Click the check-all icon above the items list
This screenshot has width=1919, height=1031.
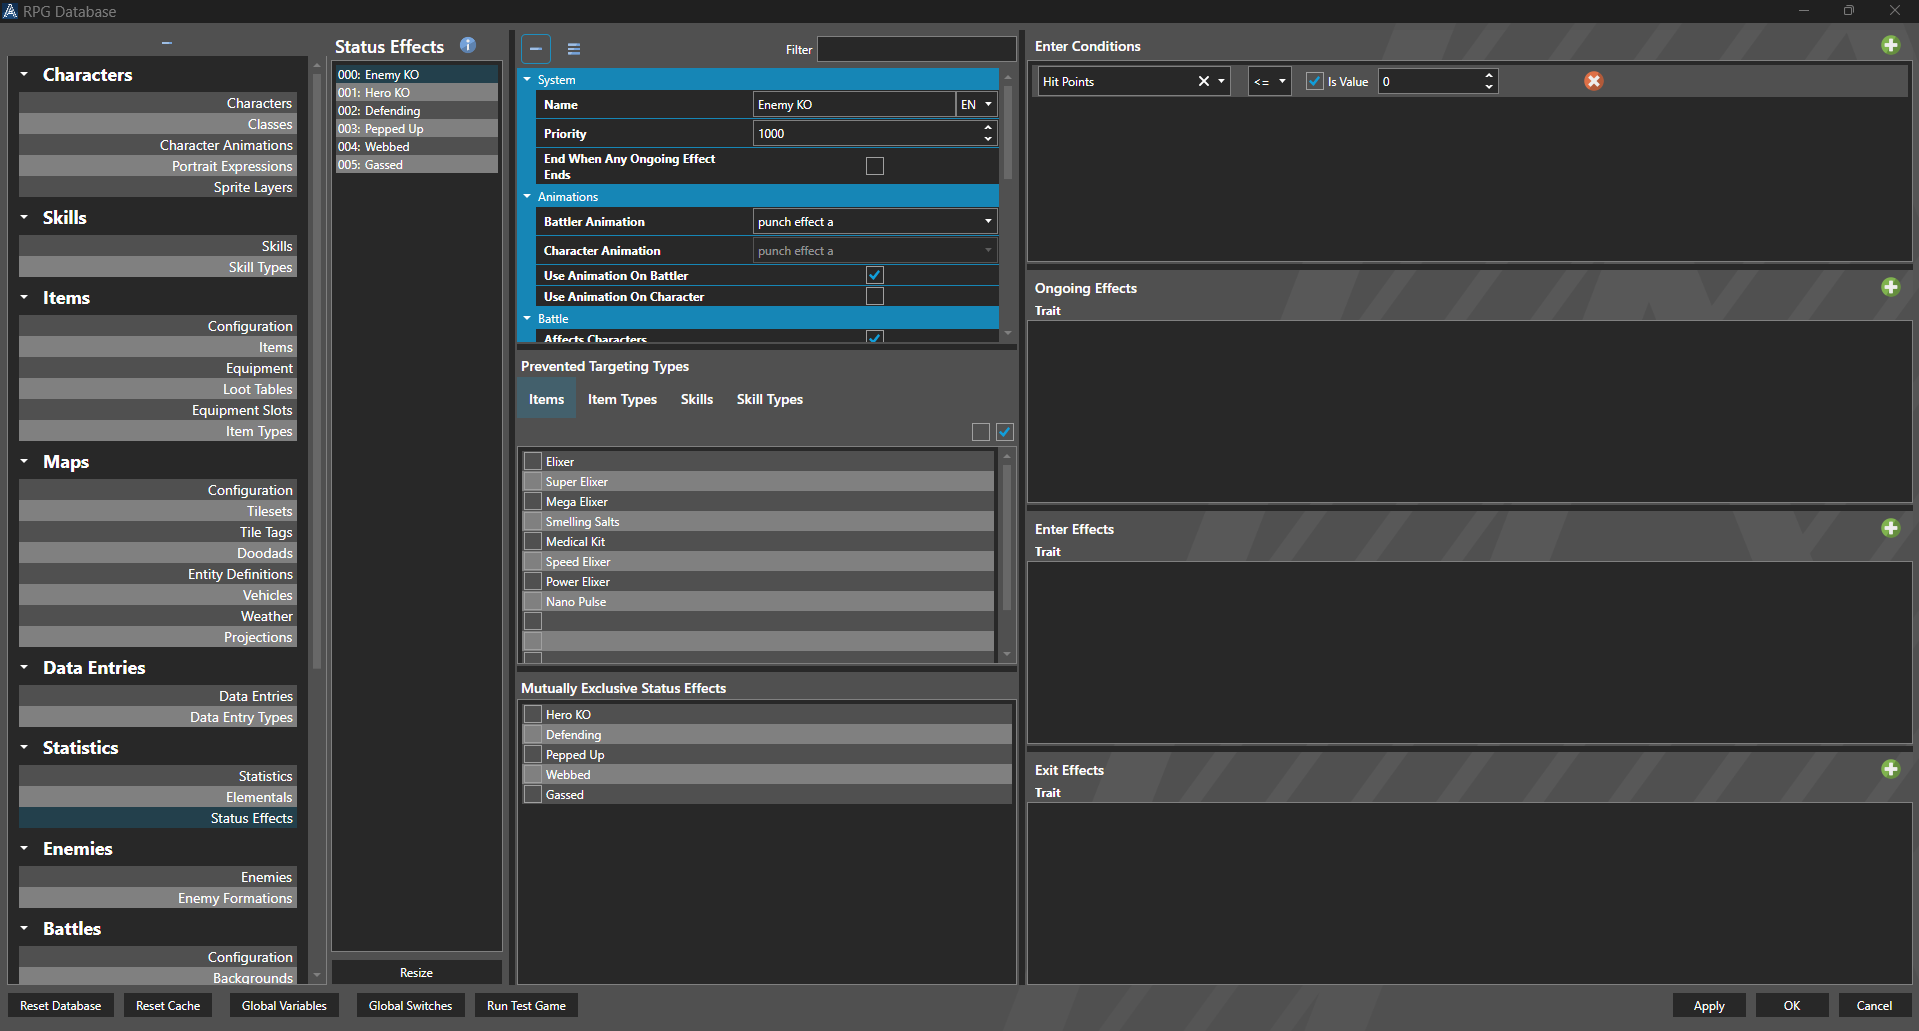(1004, 432)
